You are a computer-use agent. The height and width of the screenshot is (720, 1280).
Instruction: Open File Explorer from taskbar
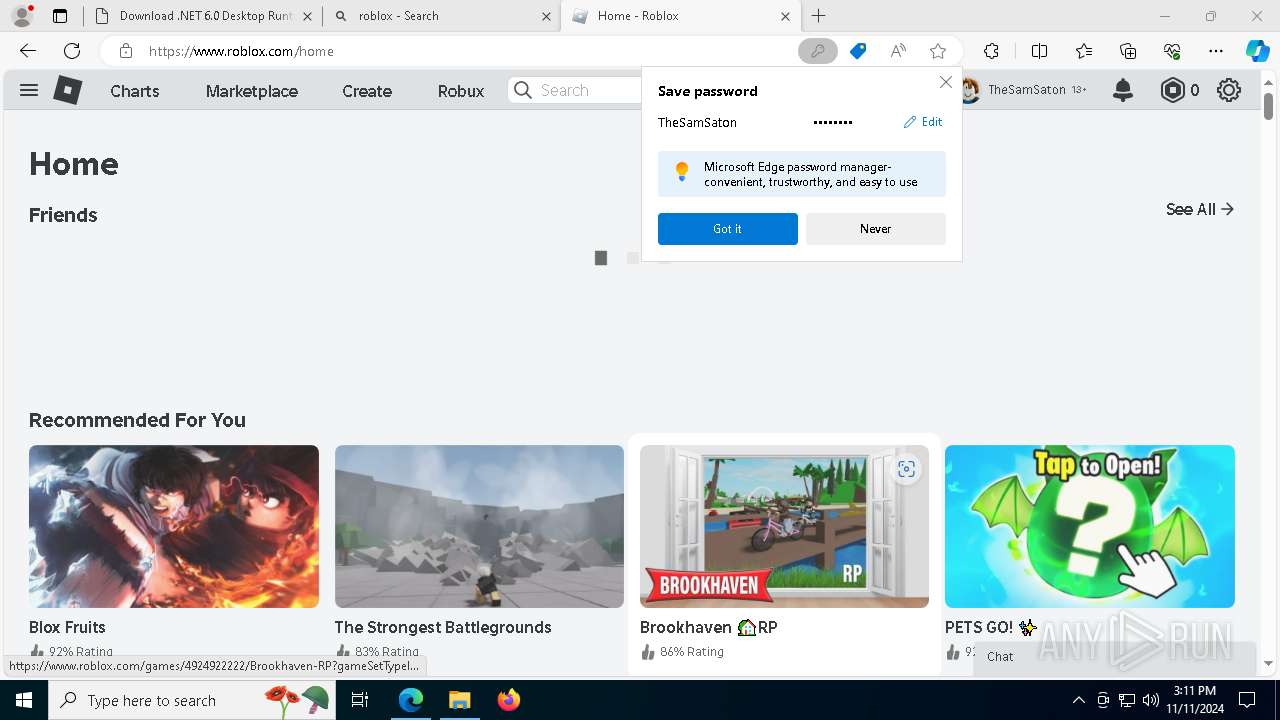click(459, 700)
